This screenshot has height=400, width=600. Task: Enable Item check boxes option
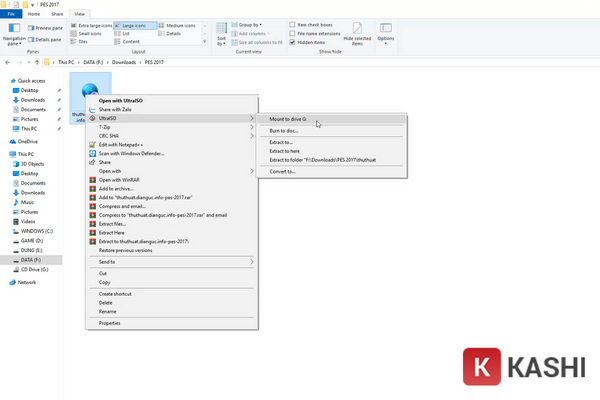click(292, 23)
